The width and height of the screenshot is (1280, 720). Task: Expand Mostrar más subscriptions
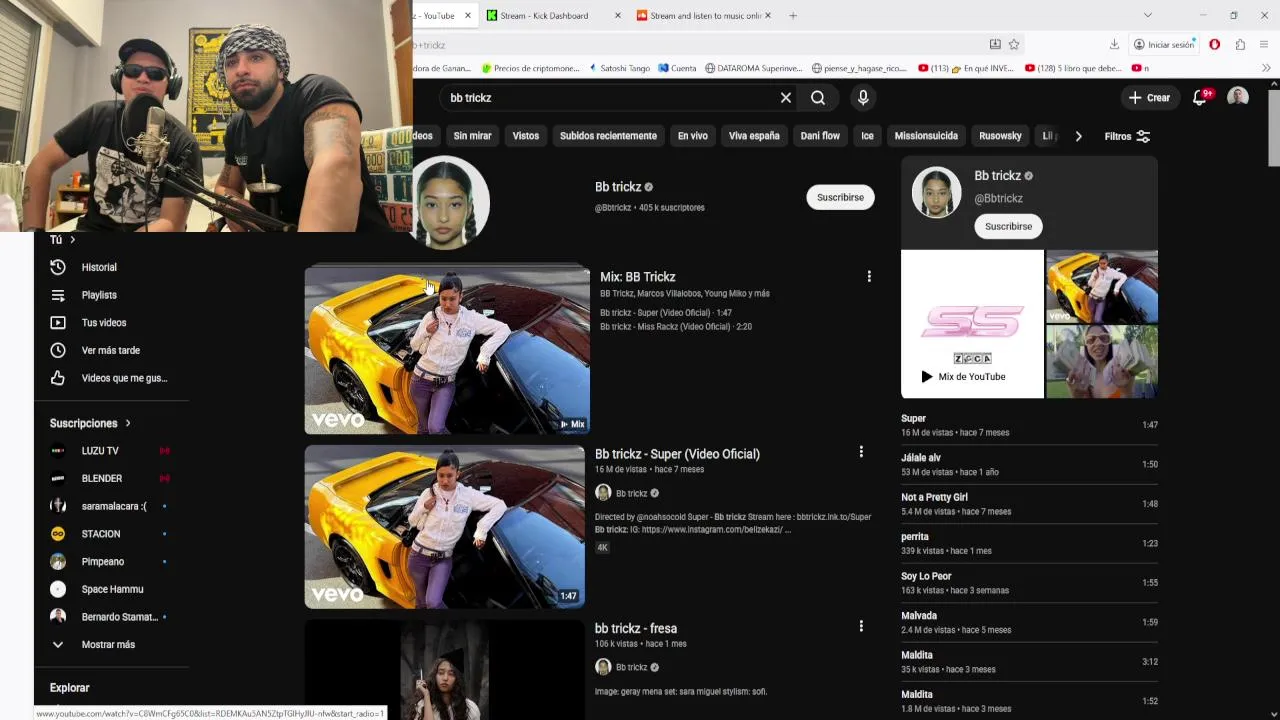[110, 645]
